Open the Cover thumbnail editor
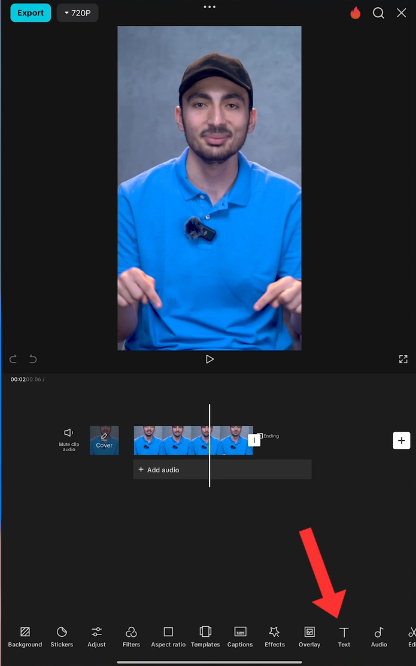Image resolution: width=416 pixels, height=666 pixels. point(104,440)
